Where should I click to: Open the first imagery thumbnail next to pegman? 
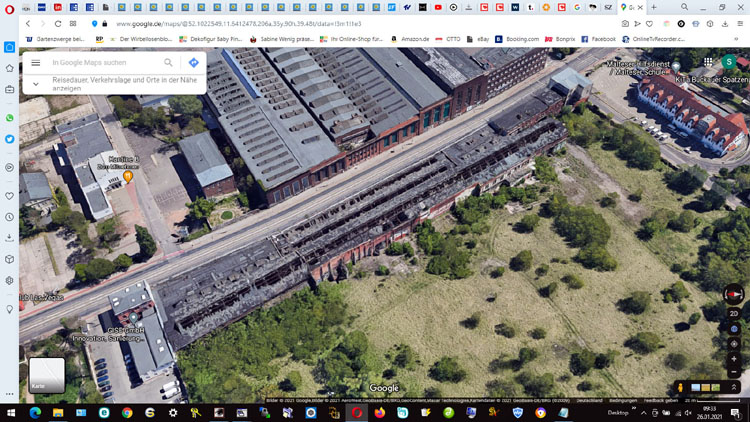coord(696,388)
